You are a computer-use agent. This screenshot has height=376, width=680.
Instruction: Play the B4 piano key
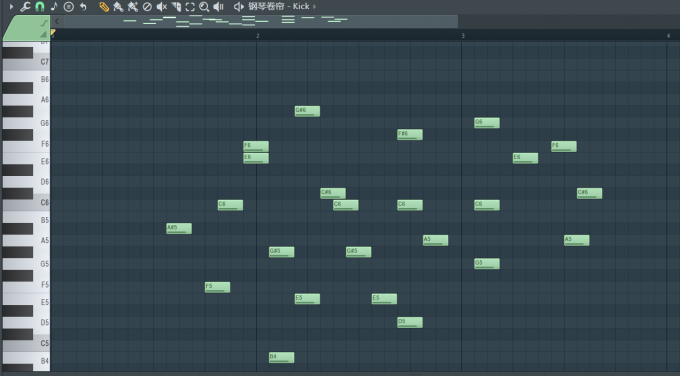(41, 360)
